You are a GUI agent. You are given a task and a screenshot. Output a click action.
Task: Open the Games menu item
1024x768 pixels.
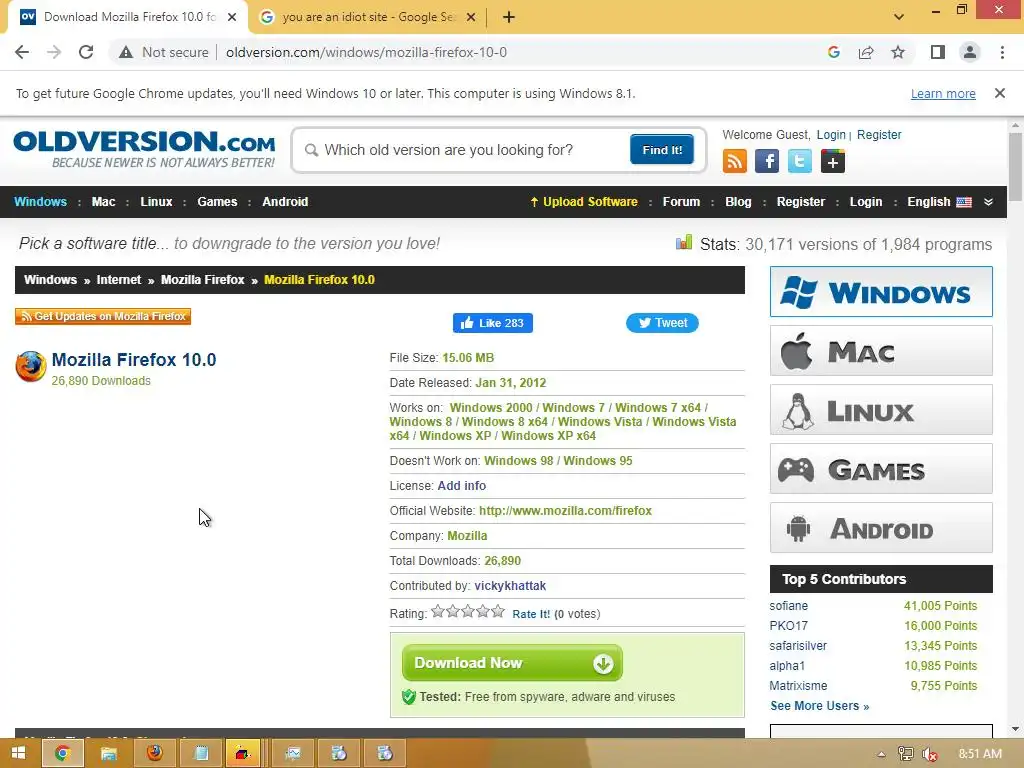click(217, 202)
